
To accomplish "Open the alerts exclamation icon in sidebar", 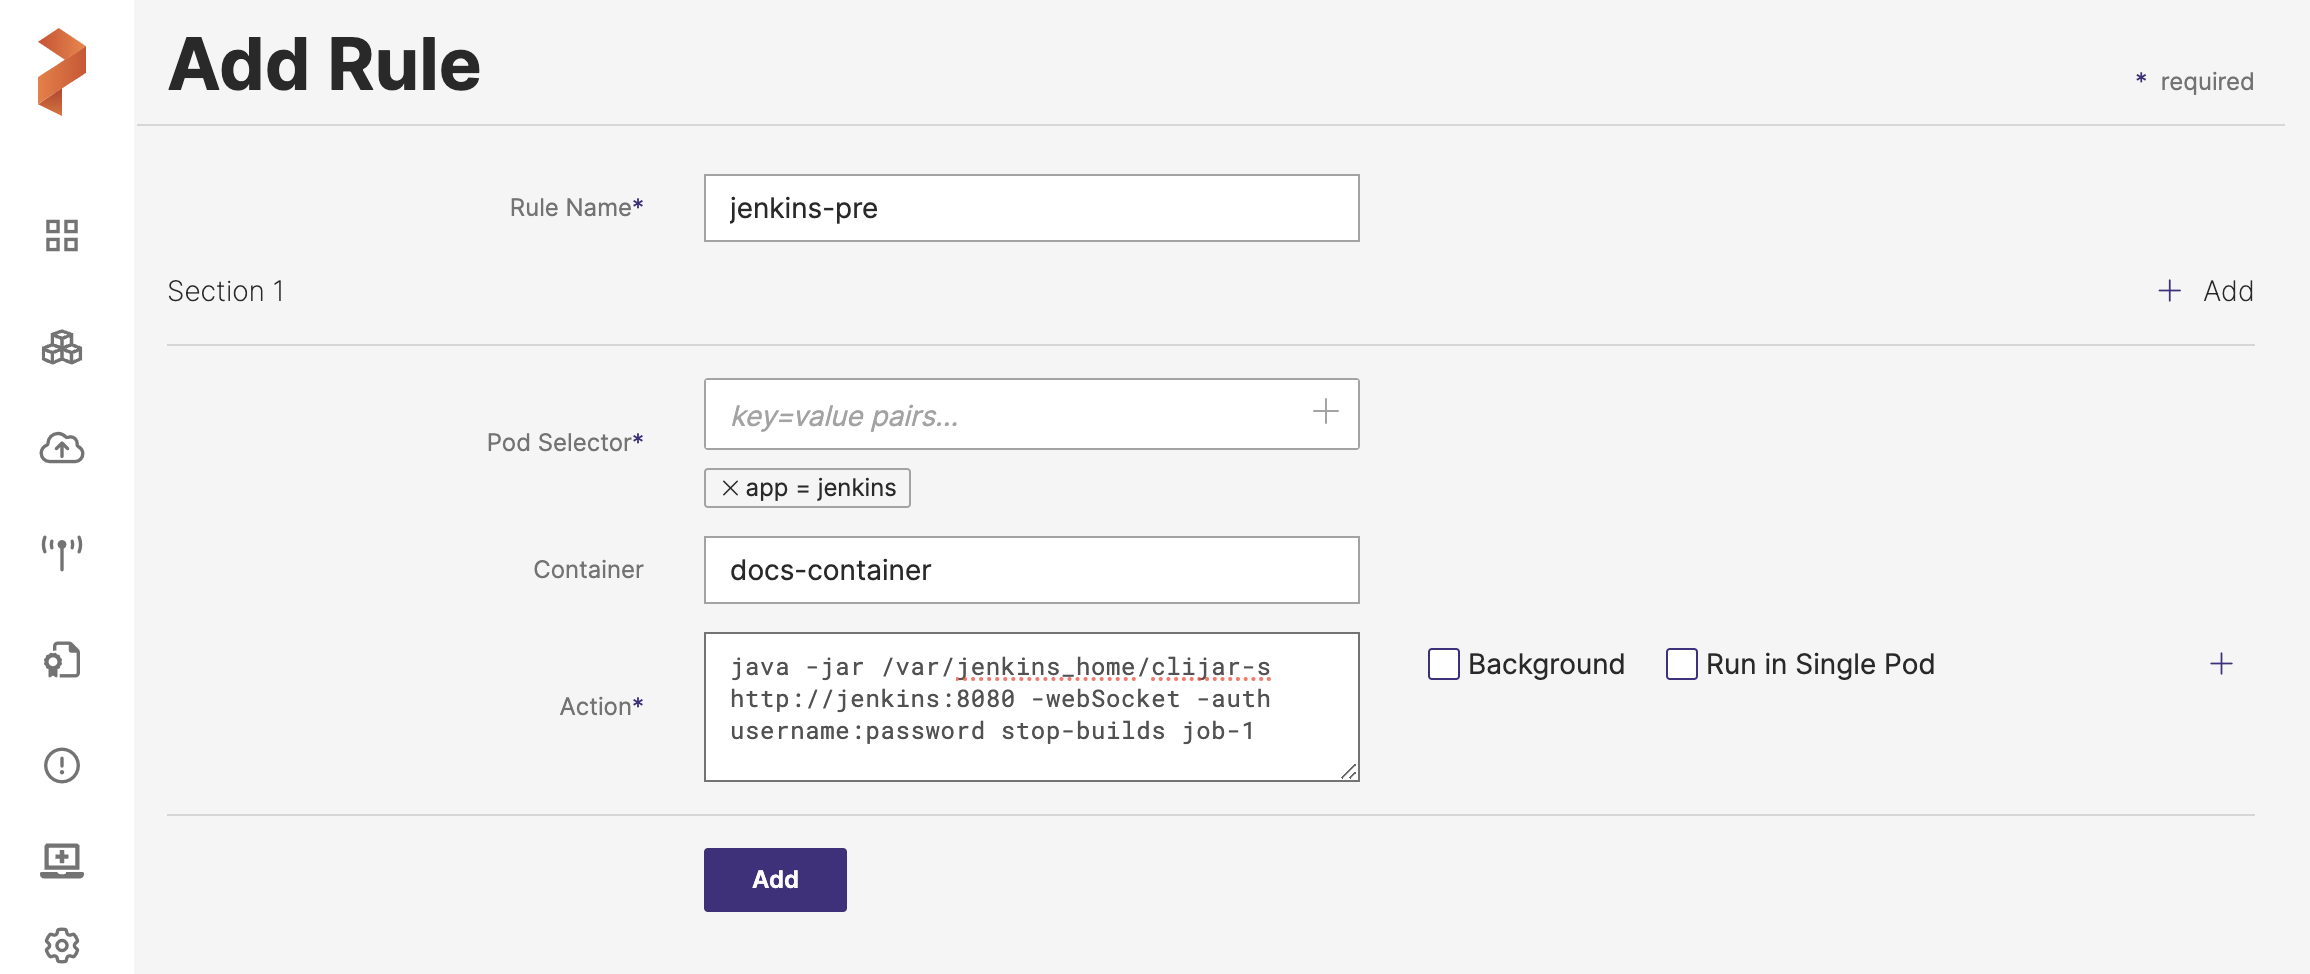I will [x=62, y=765].
